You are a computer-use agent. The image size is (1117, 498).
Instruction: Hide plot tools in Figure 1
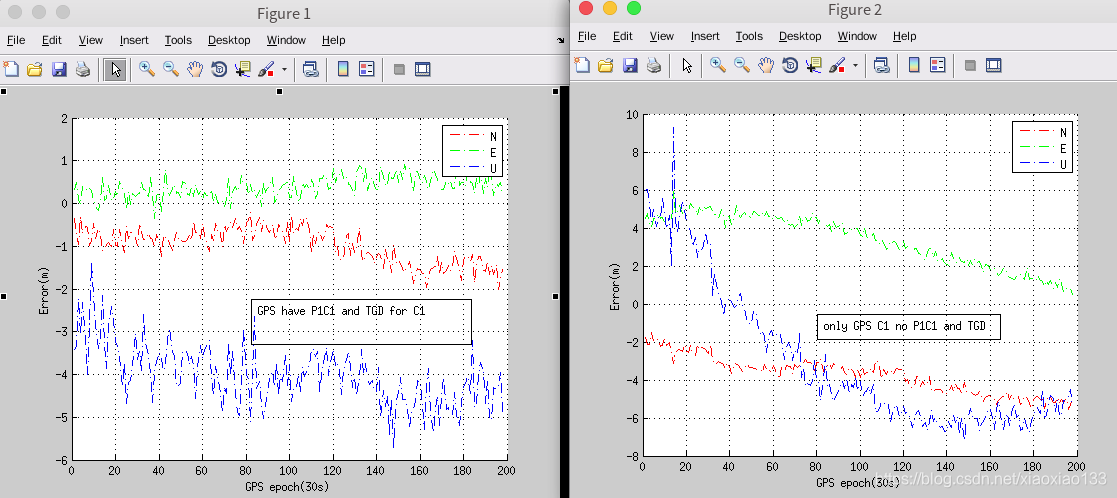click(x=399, y=69)
